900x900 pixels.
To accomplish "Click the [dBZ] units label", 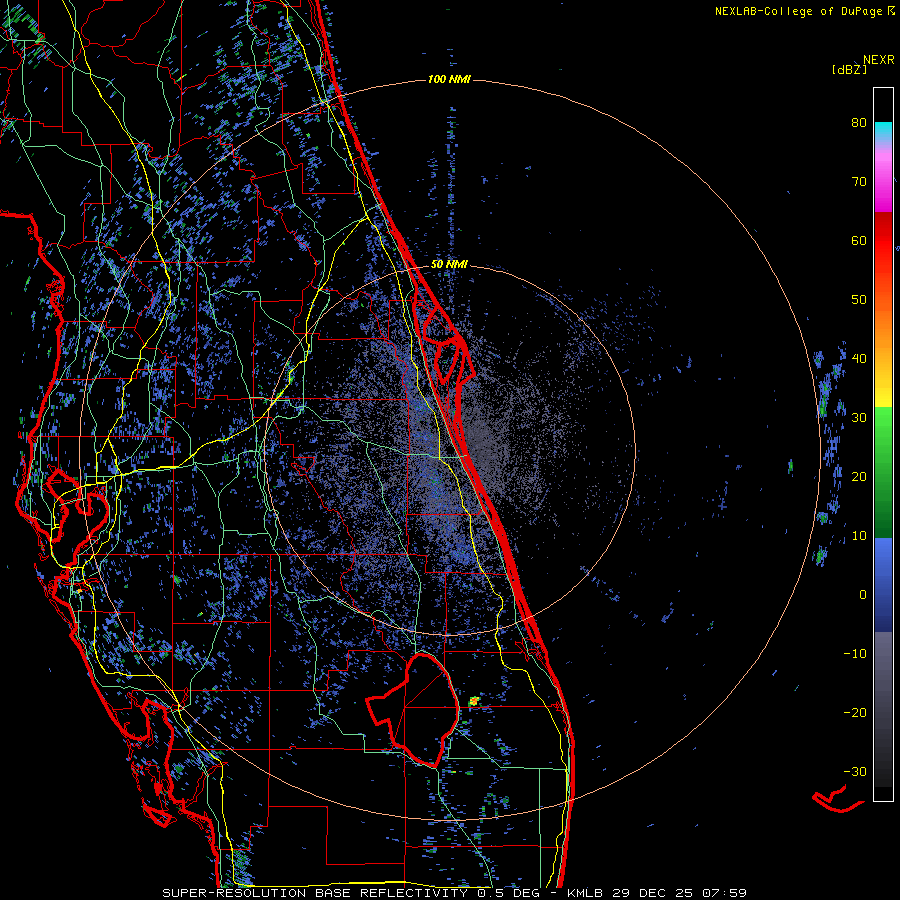I will 849,69.
